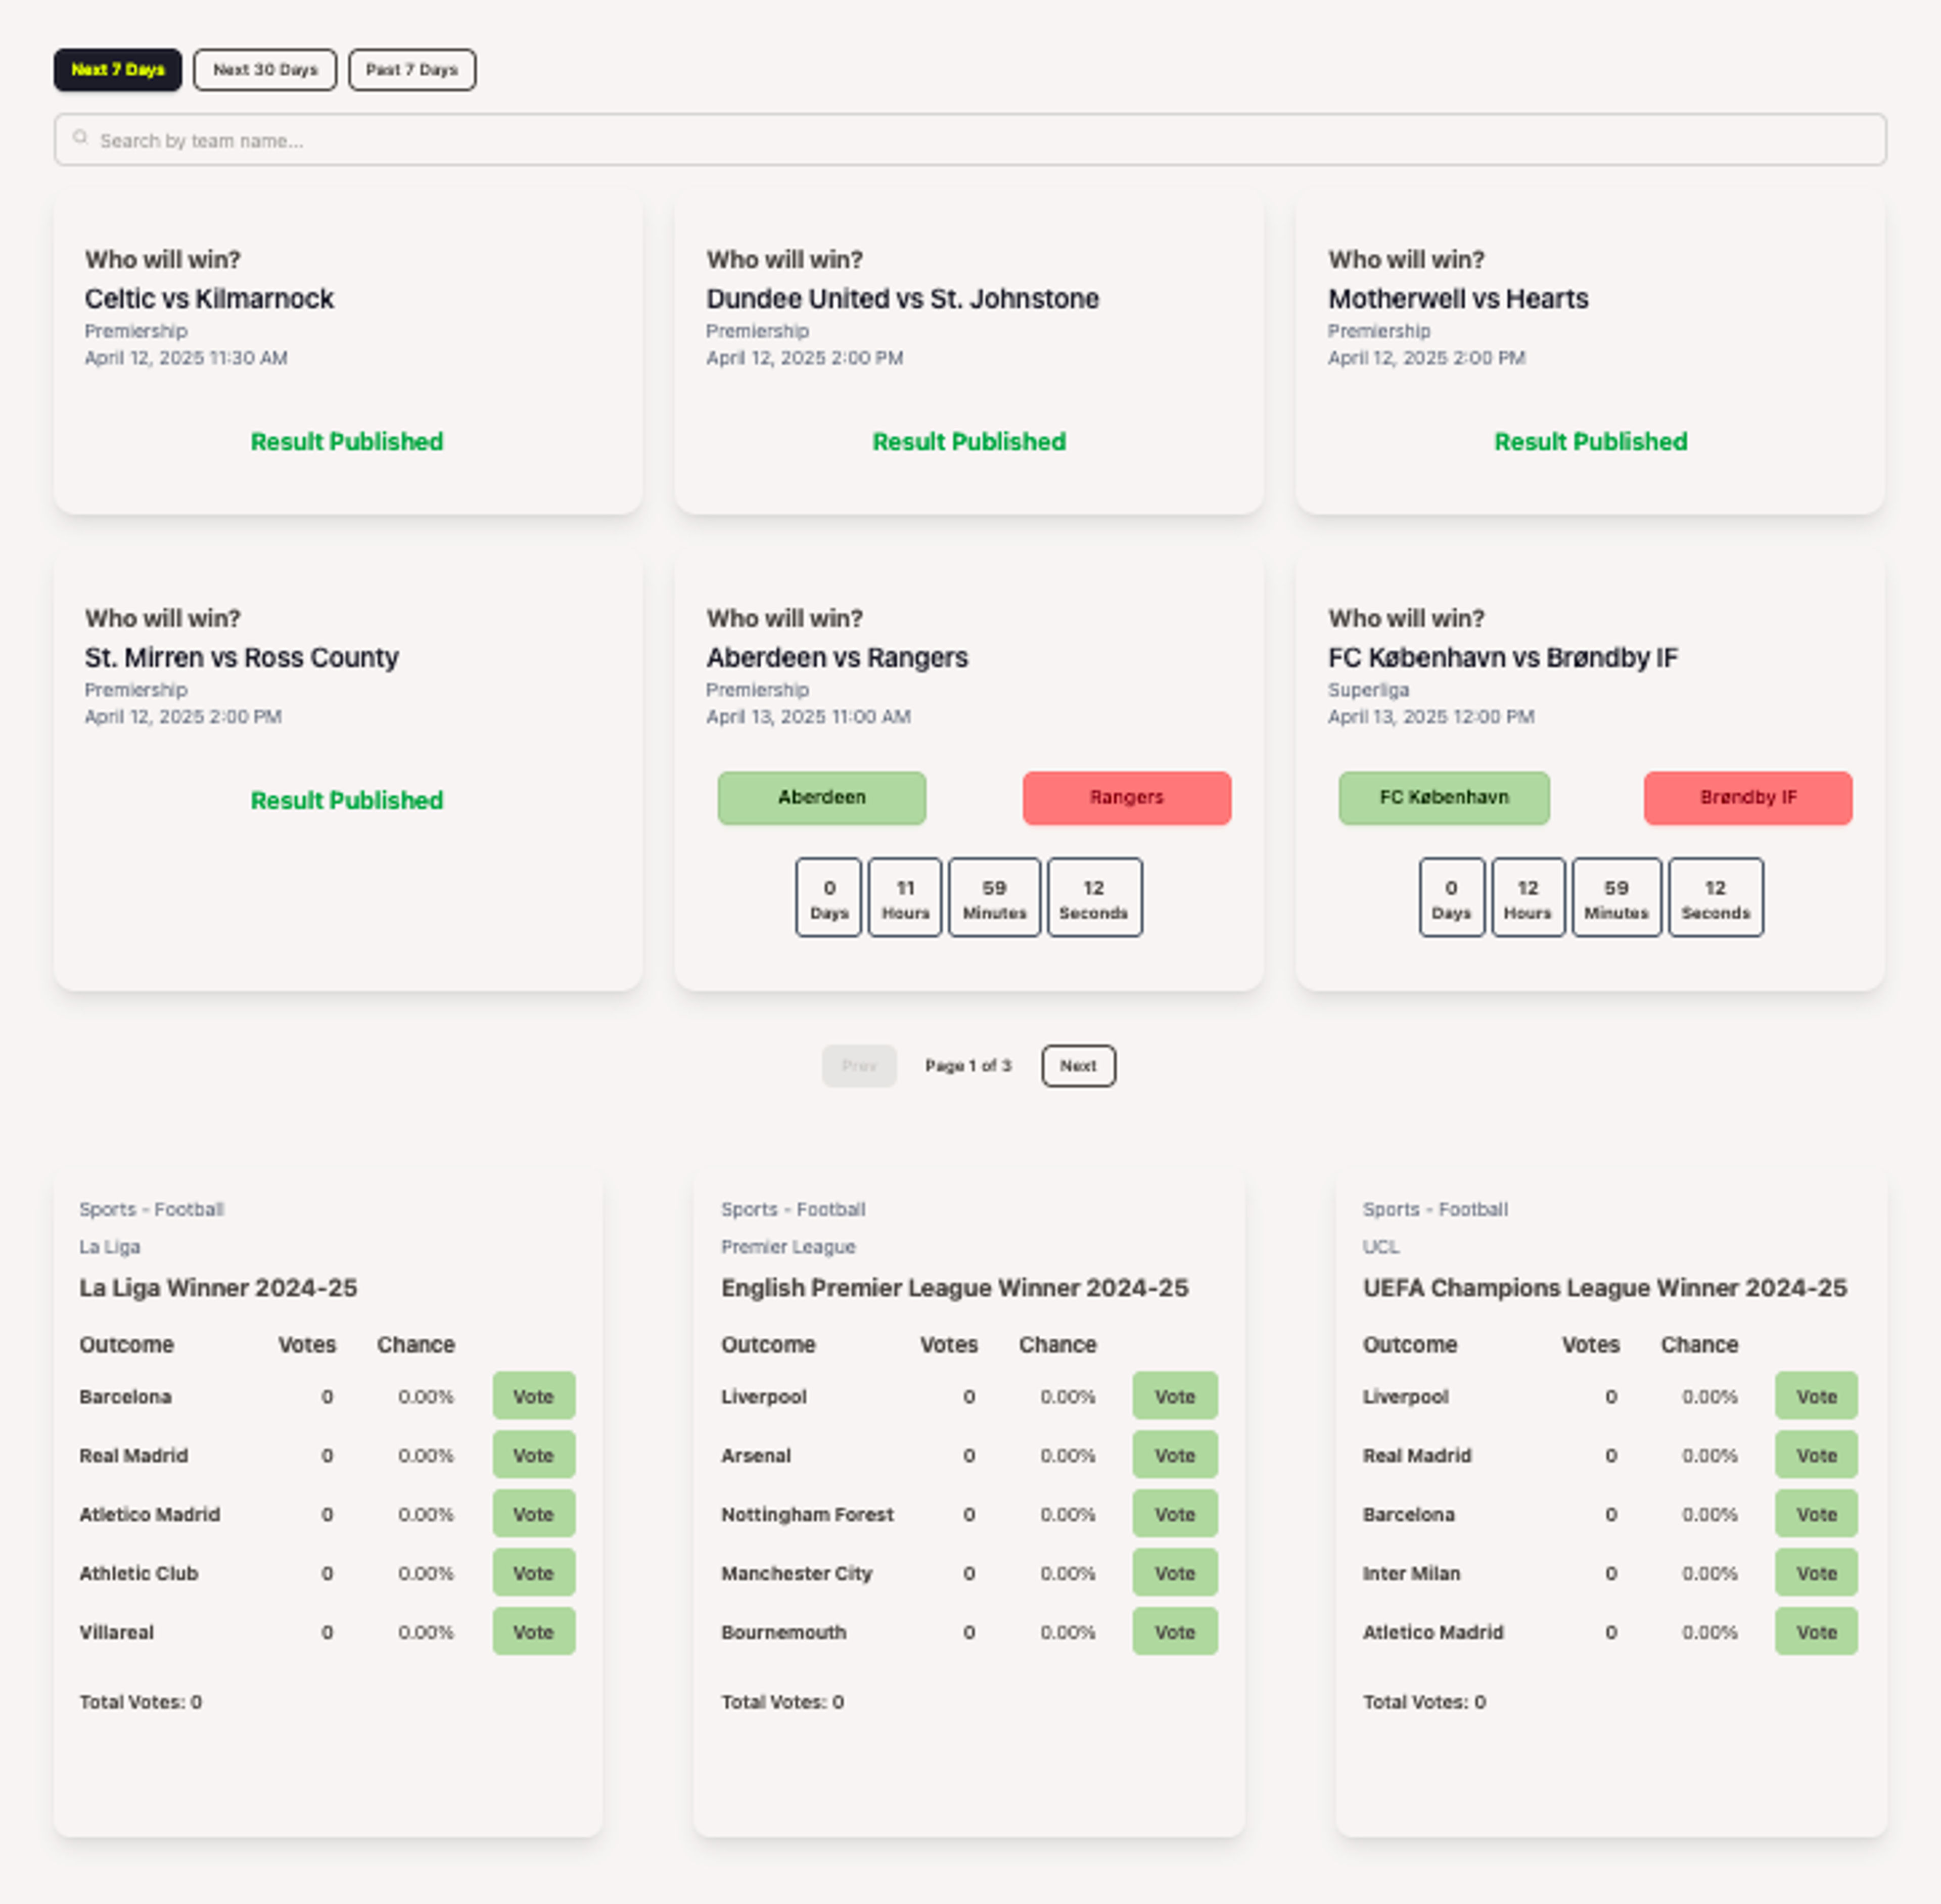1941x1904 pixels.
Task: Vote for Liverpool in Premier League Winner
Action: coord(1175,1396)
